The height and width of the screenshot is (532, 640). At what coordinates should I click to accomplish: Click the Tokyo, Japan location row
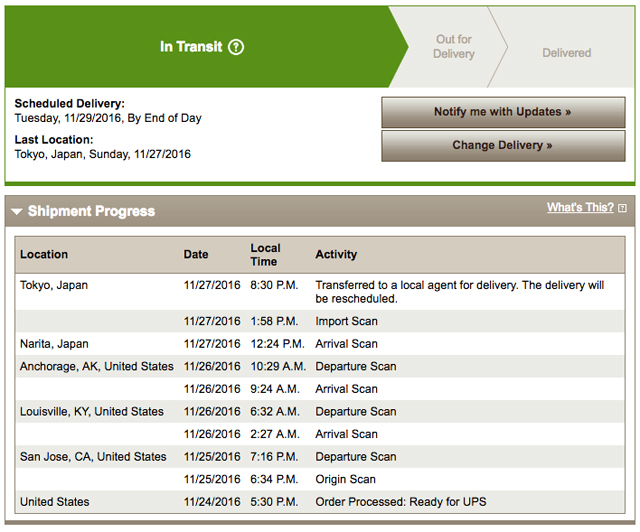[54, 285]
